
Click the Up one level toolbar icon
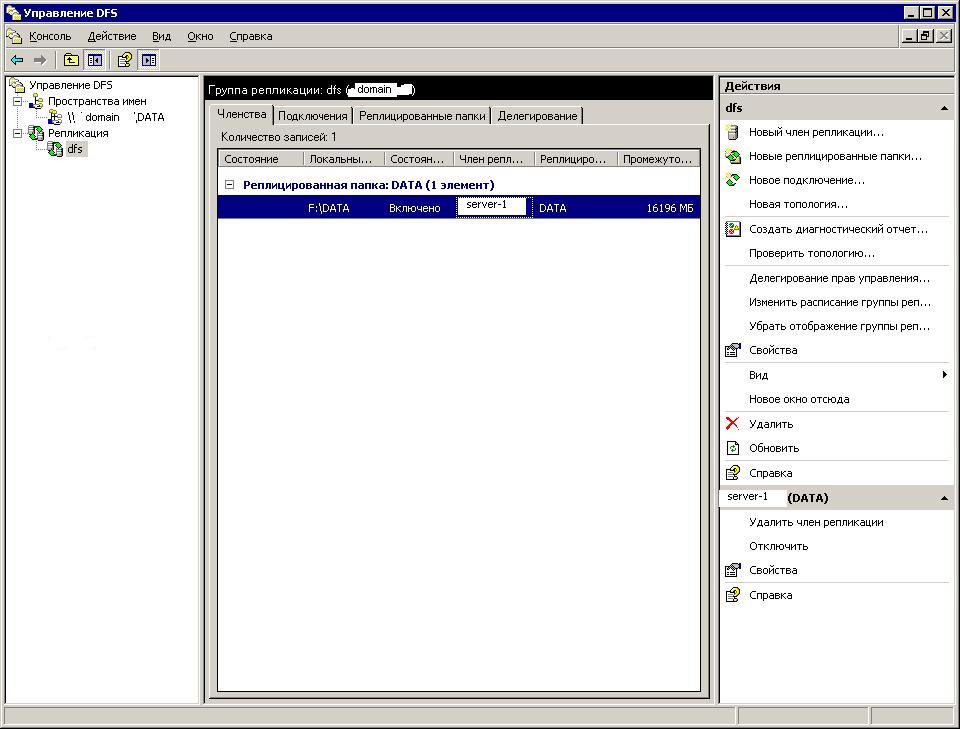(x=72, y=60)
